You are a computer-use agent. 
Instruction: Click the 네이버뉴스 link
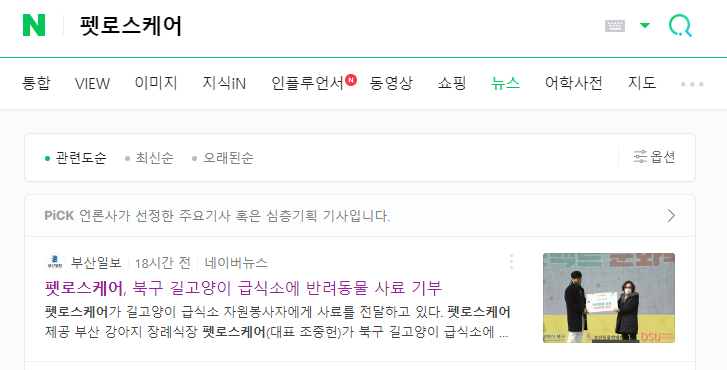coord(236,263)
